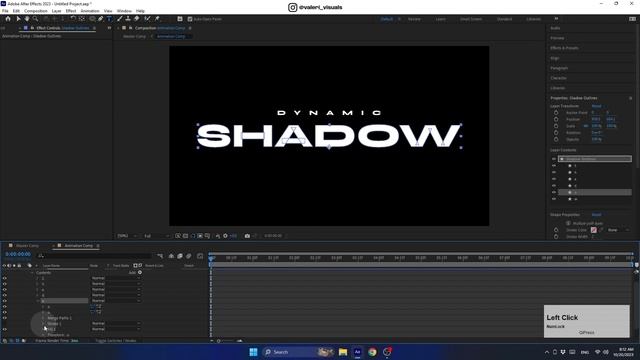640x360 pixels.
Task: Hide group H eye in timeline
Action: tap(4, 284)
